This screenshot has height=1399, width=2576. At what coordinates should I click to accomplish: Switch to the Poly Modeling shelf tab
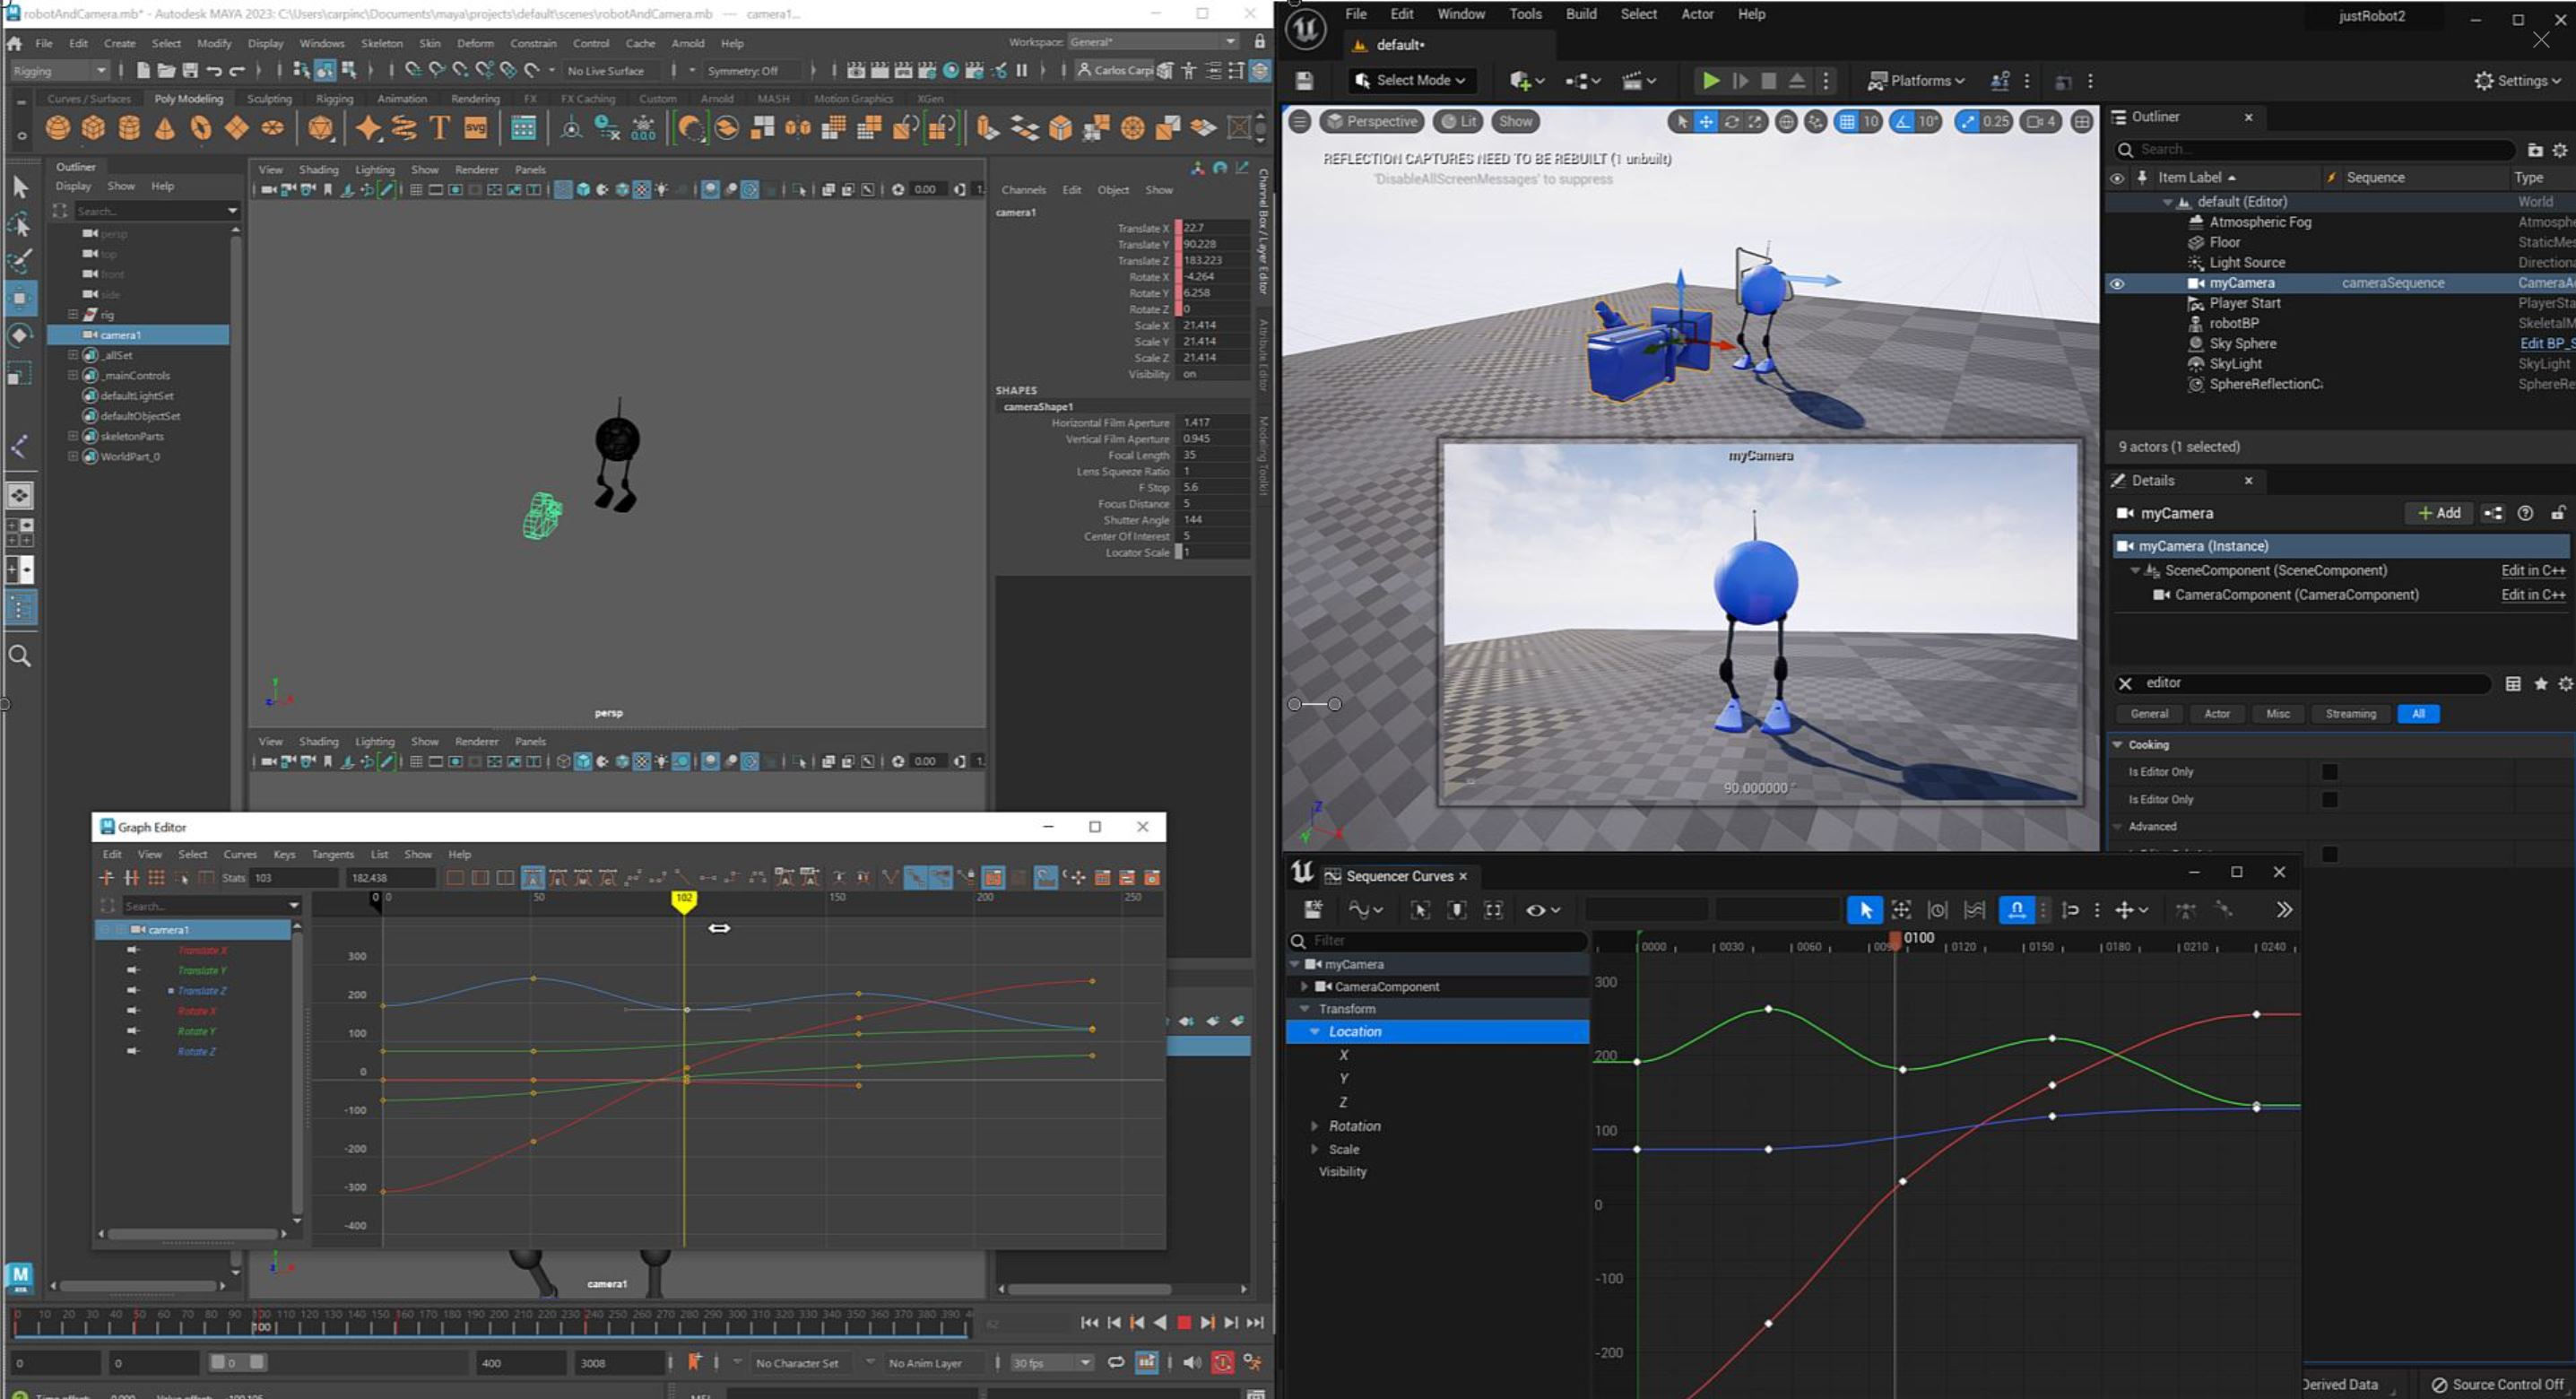[188, 99]
